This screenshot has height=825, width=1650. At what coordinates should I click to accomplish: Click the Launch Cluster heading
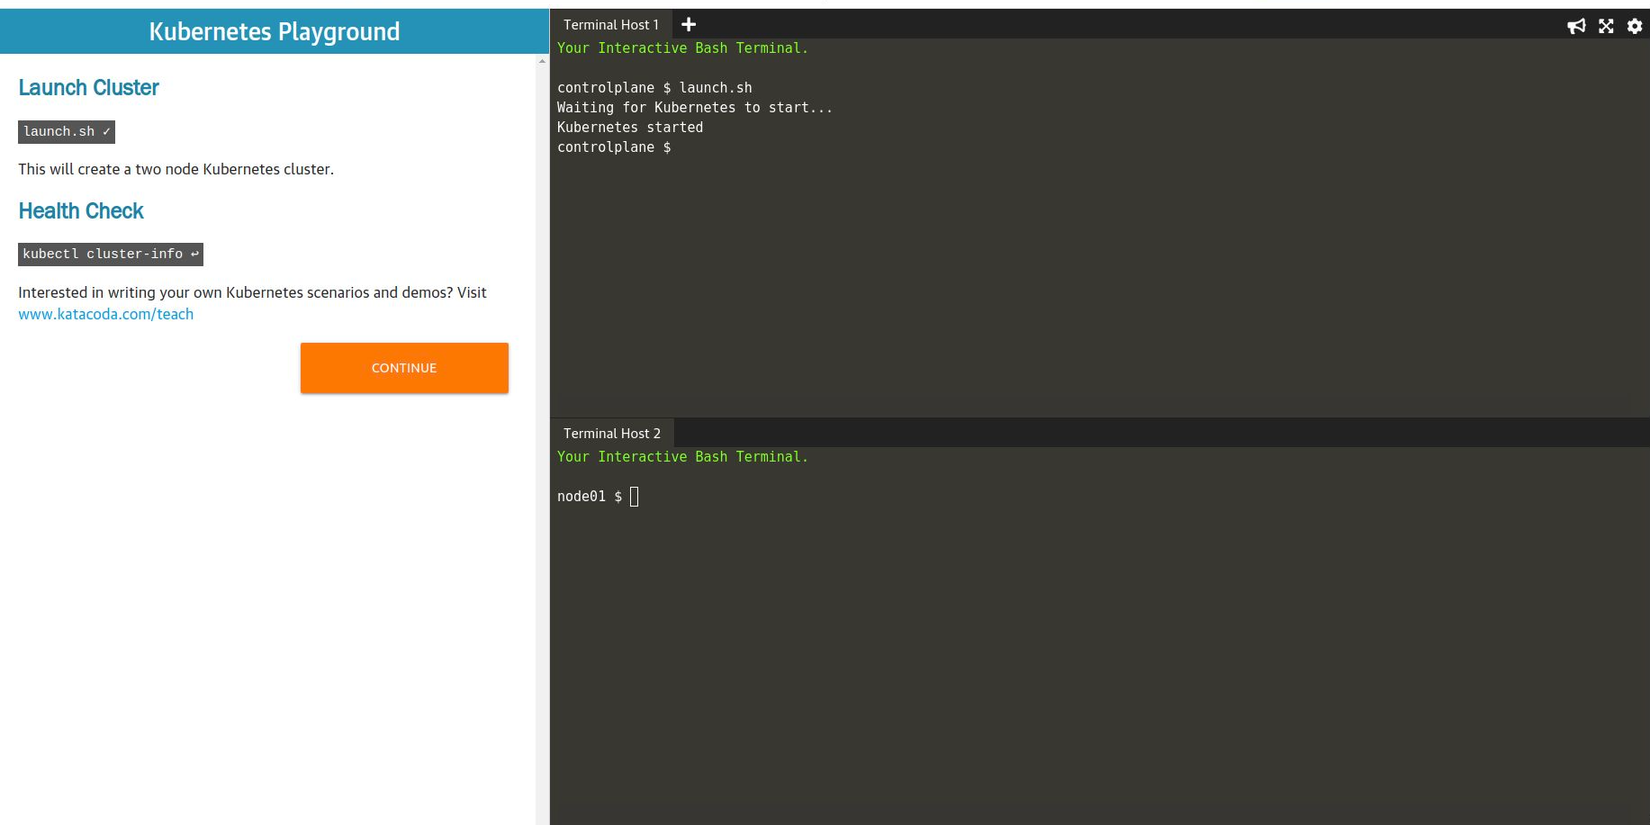(88, 88)
